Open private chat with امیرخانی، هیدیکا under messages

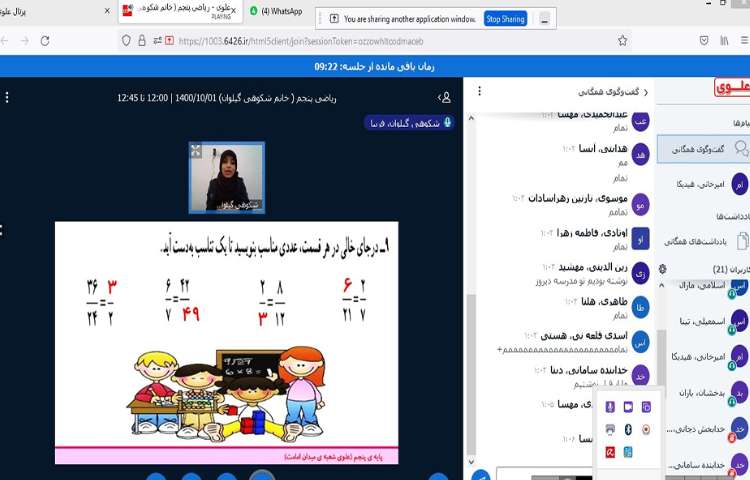[703, 184]
